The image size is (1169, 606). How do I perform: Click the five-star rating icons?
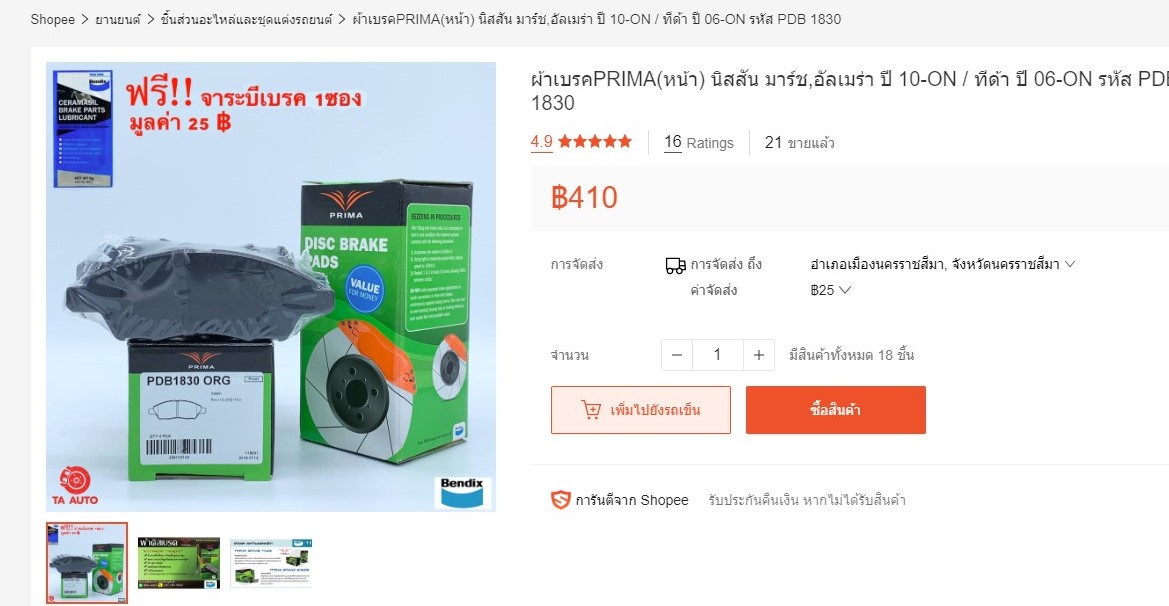(x=595, y=141)
